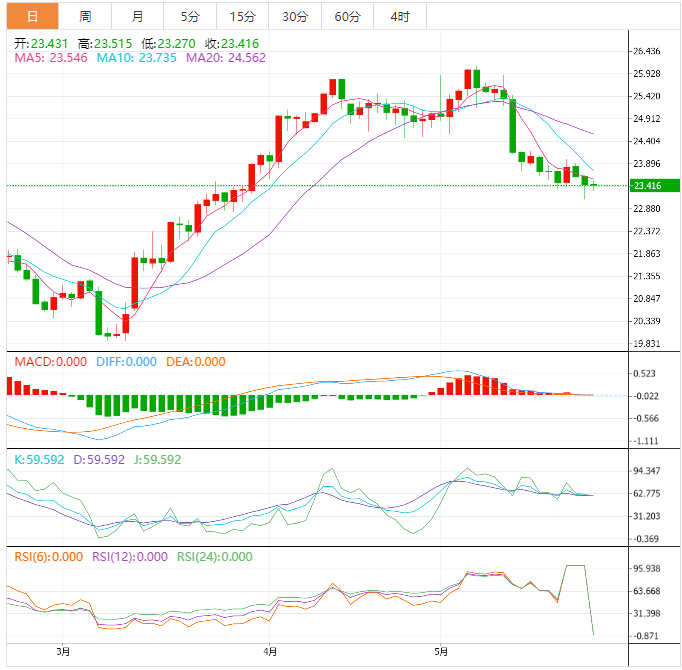Screen dimensions: 682x670
Task: Click the 19.831 price axis label
Action: tap(647, 344)
